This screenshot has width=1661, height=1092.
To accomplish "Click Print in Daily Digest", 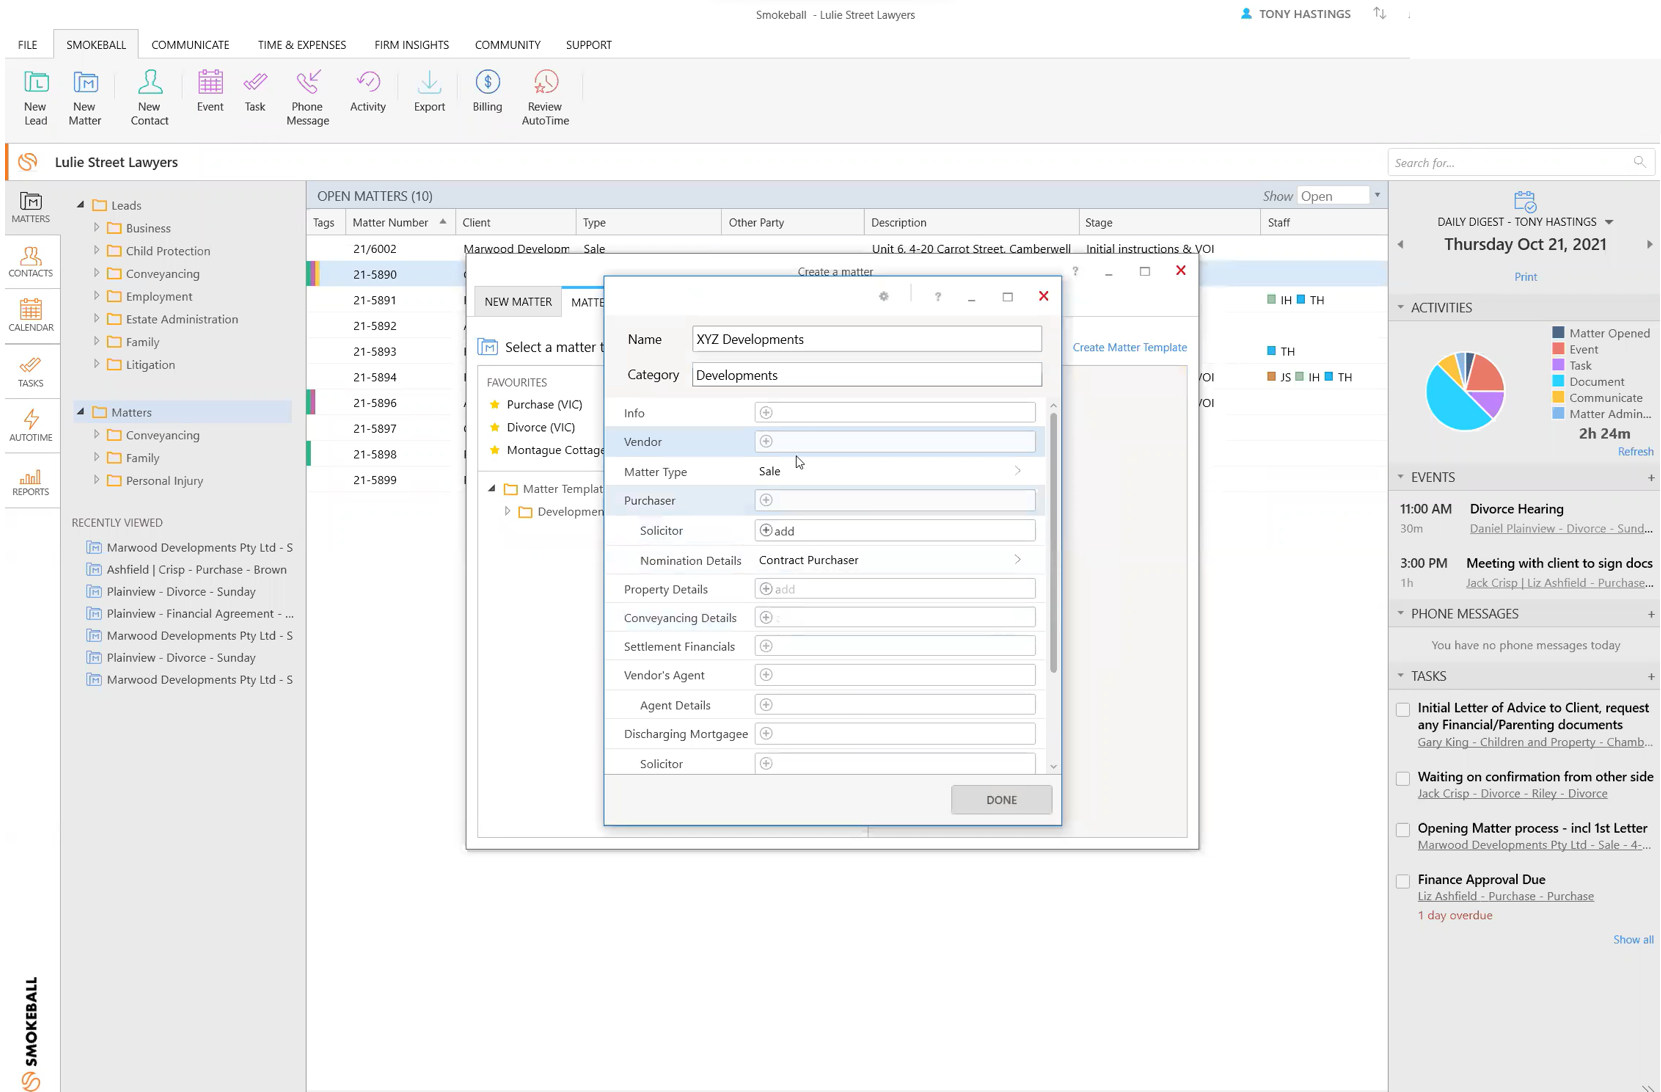I will pos(1525,277).
